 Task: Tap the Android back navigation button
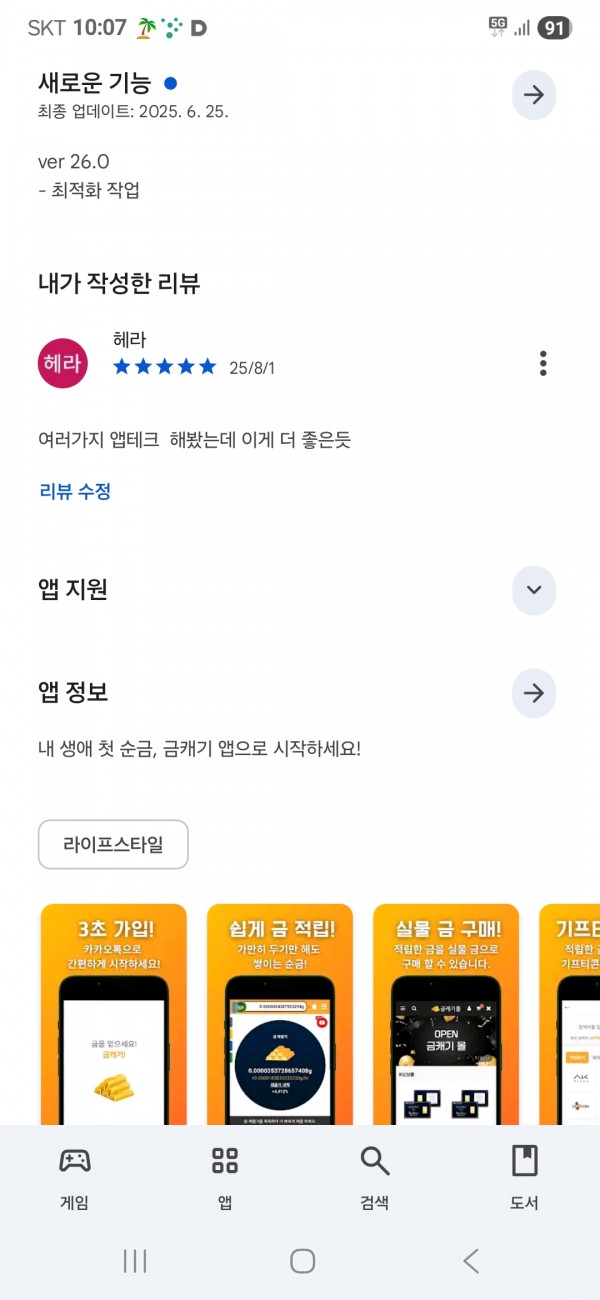tap(471, 1261)
